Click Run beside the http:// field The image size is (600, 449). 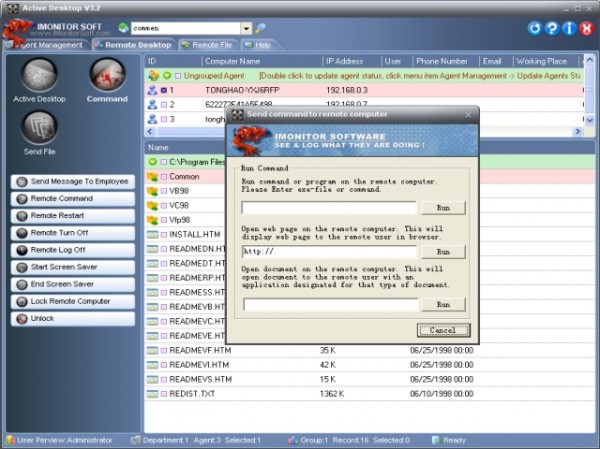click(443, 252)
